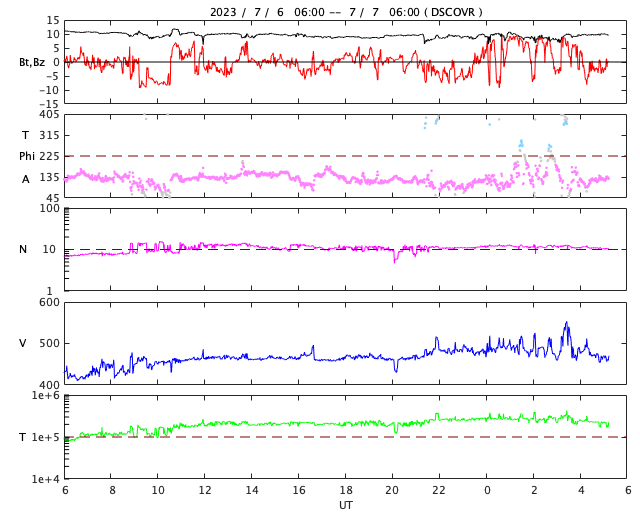Click the 600 tick label on speed panel
The height and width of the screenshot is (512, 640).
[49, 303]
